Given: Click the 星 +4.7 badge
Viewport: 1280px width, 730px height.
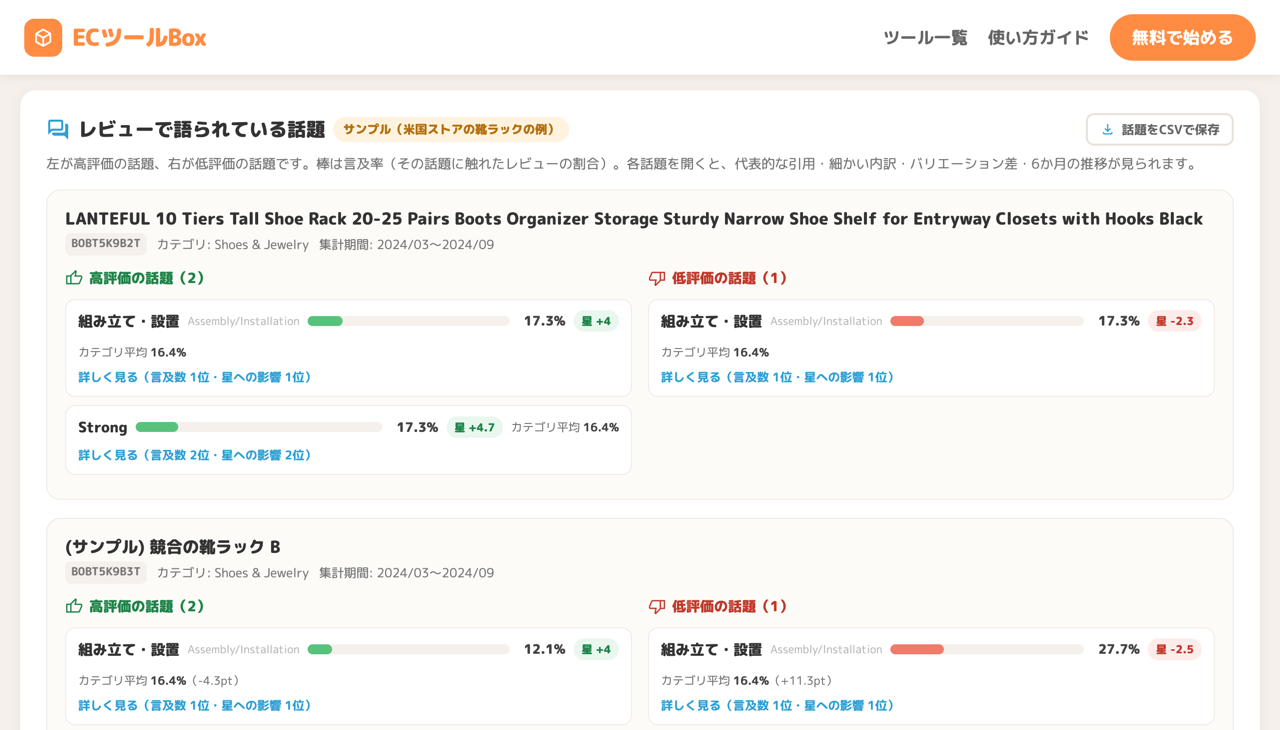Looking at the screenshot, I should (x=475, y=427).
